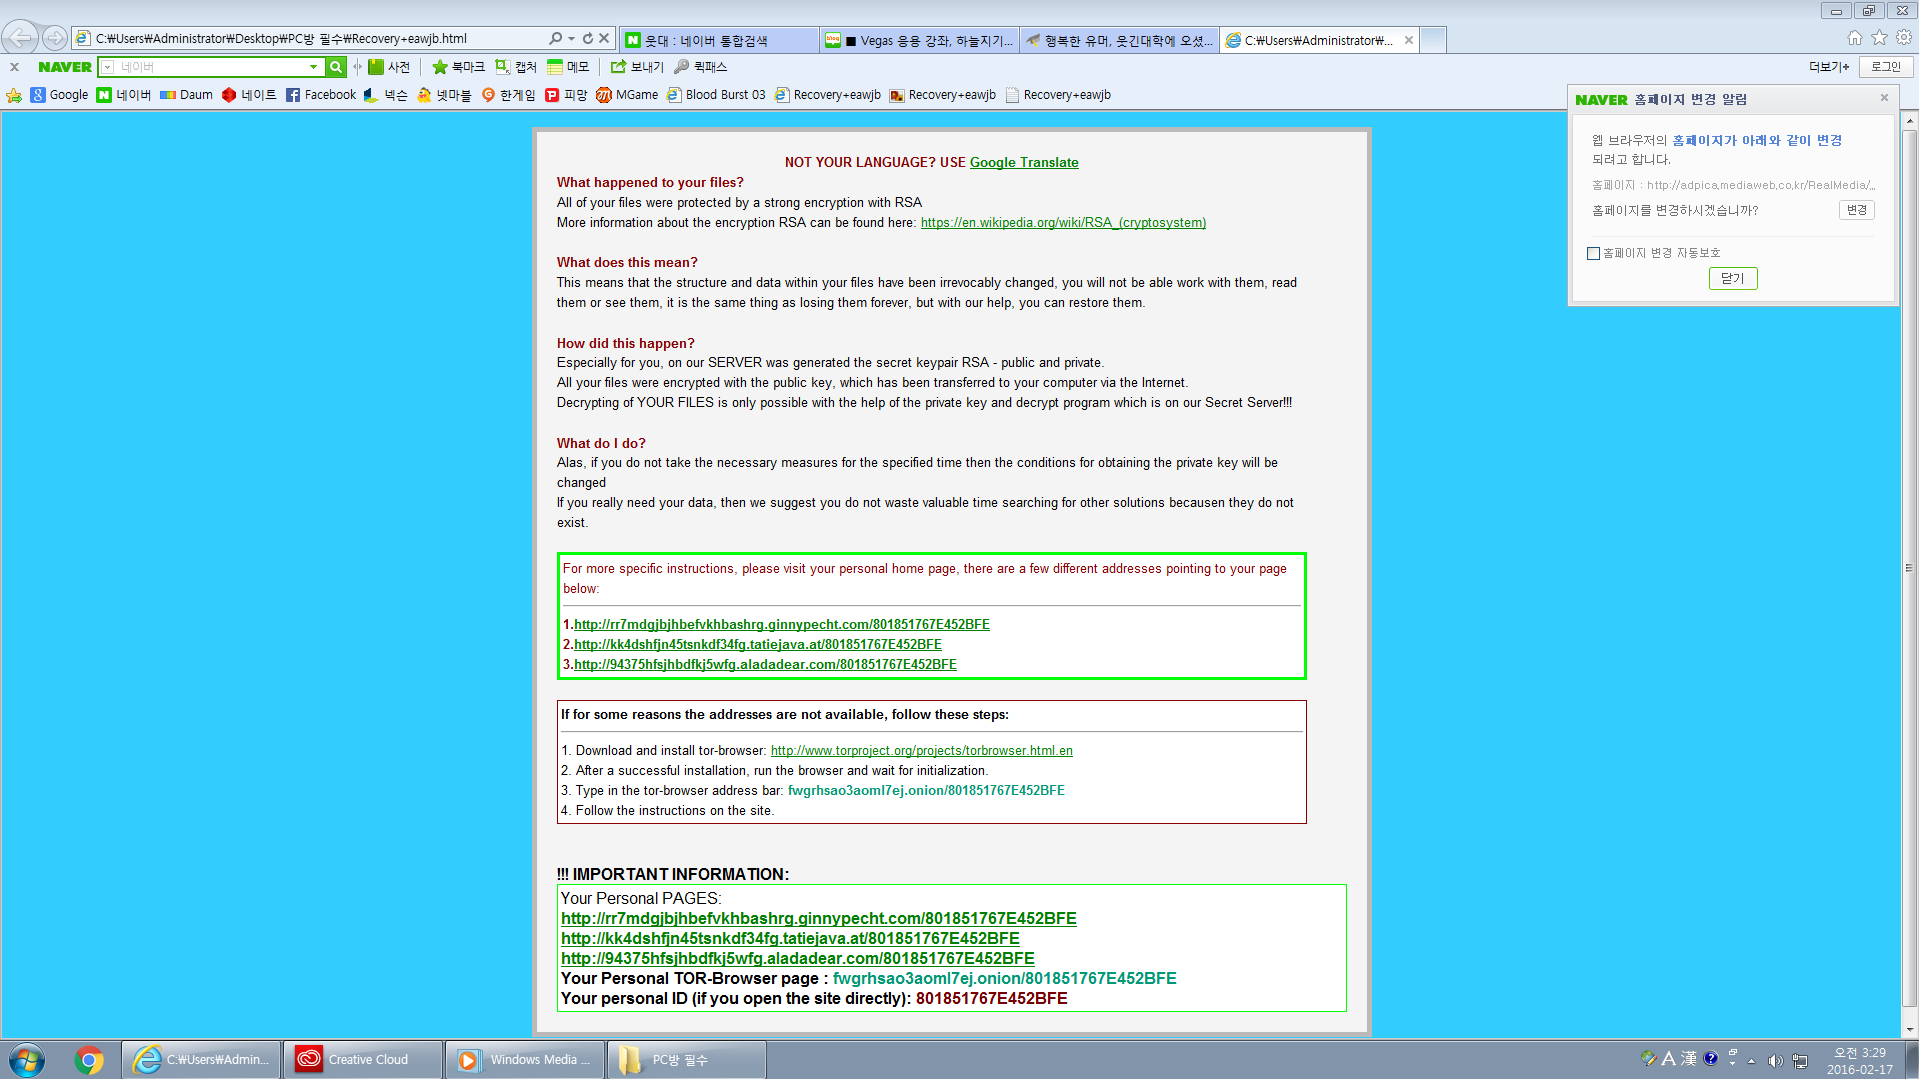Click the address bar file path

[281, 38]
